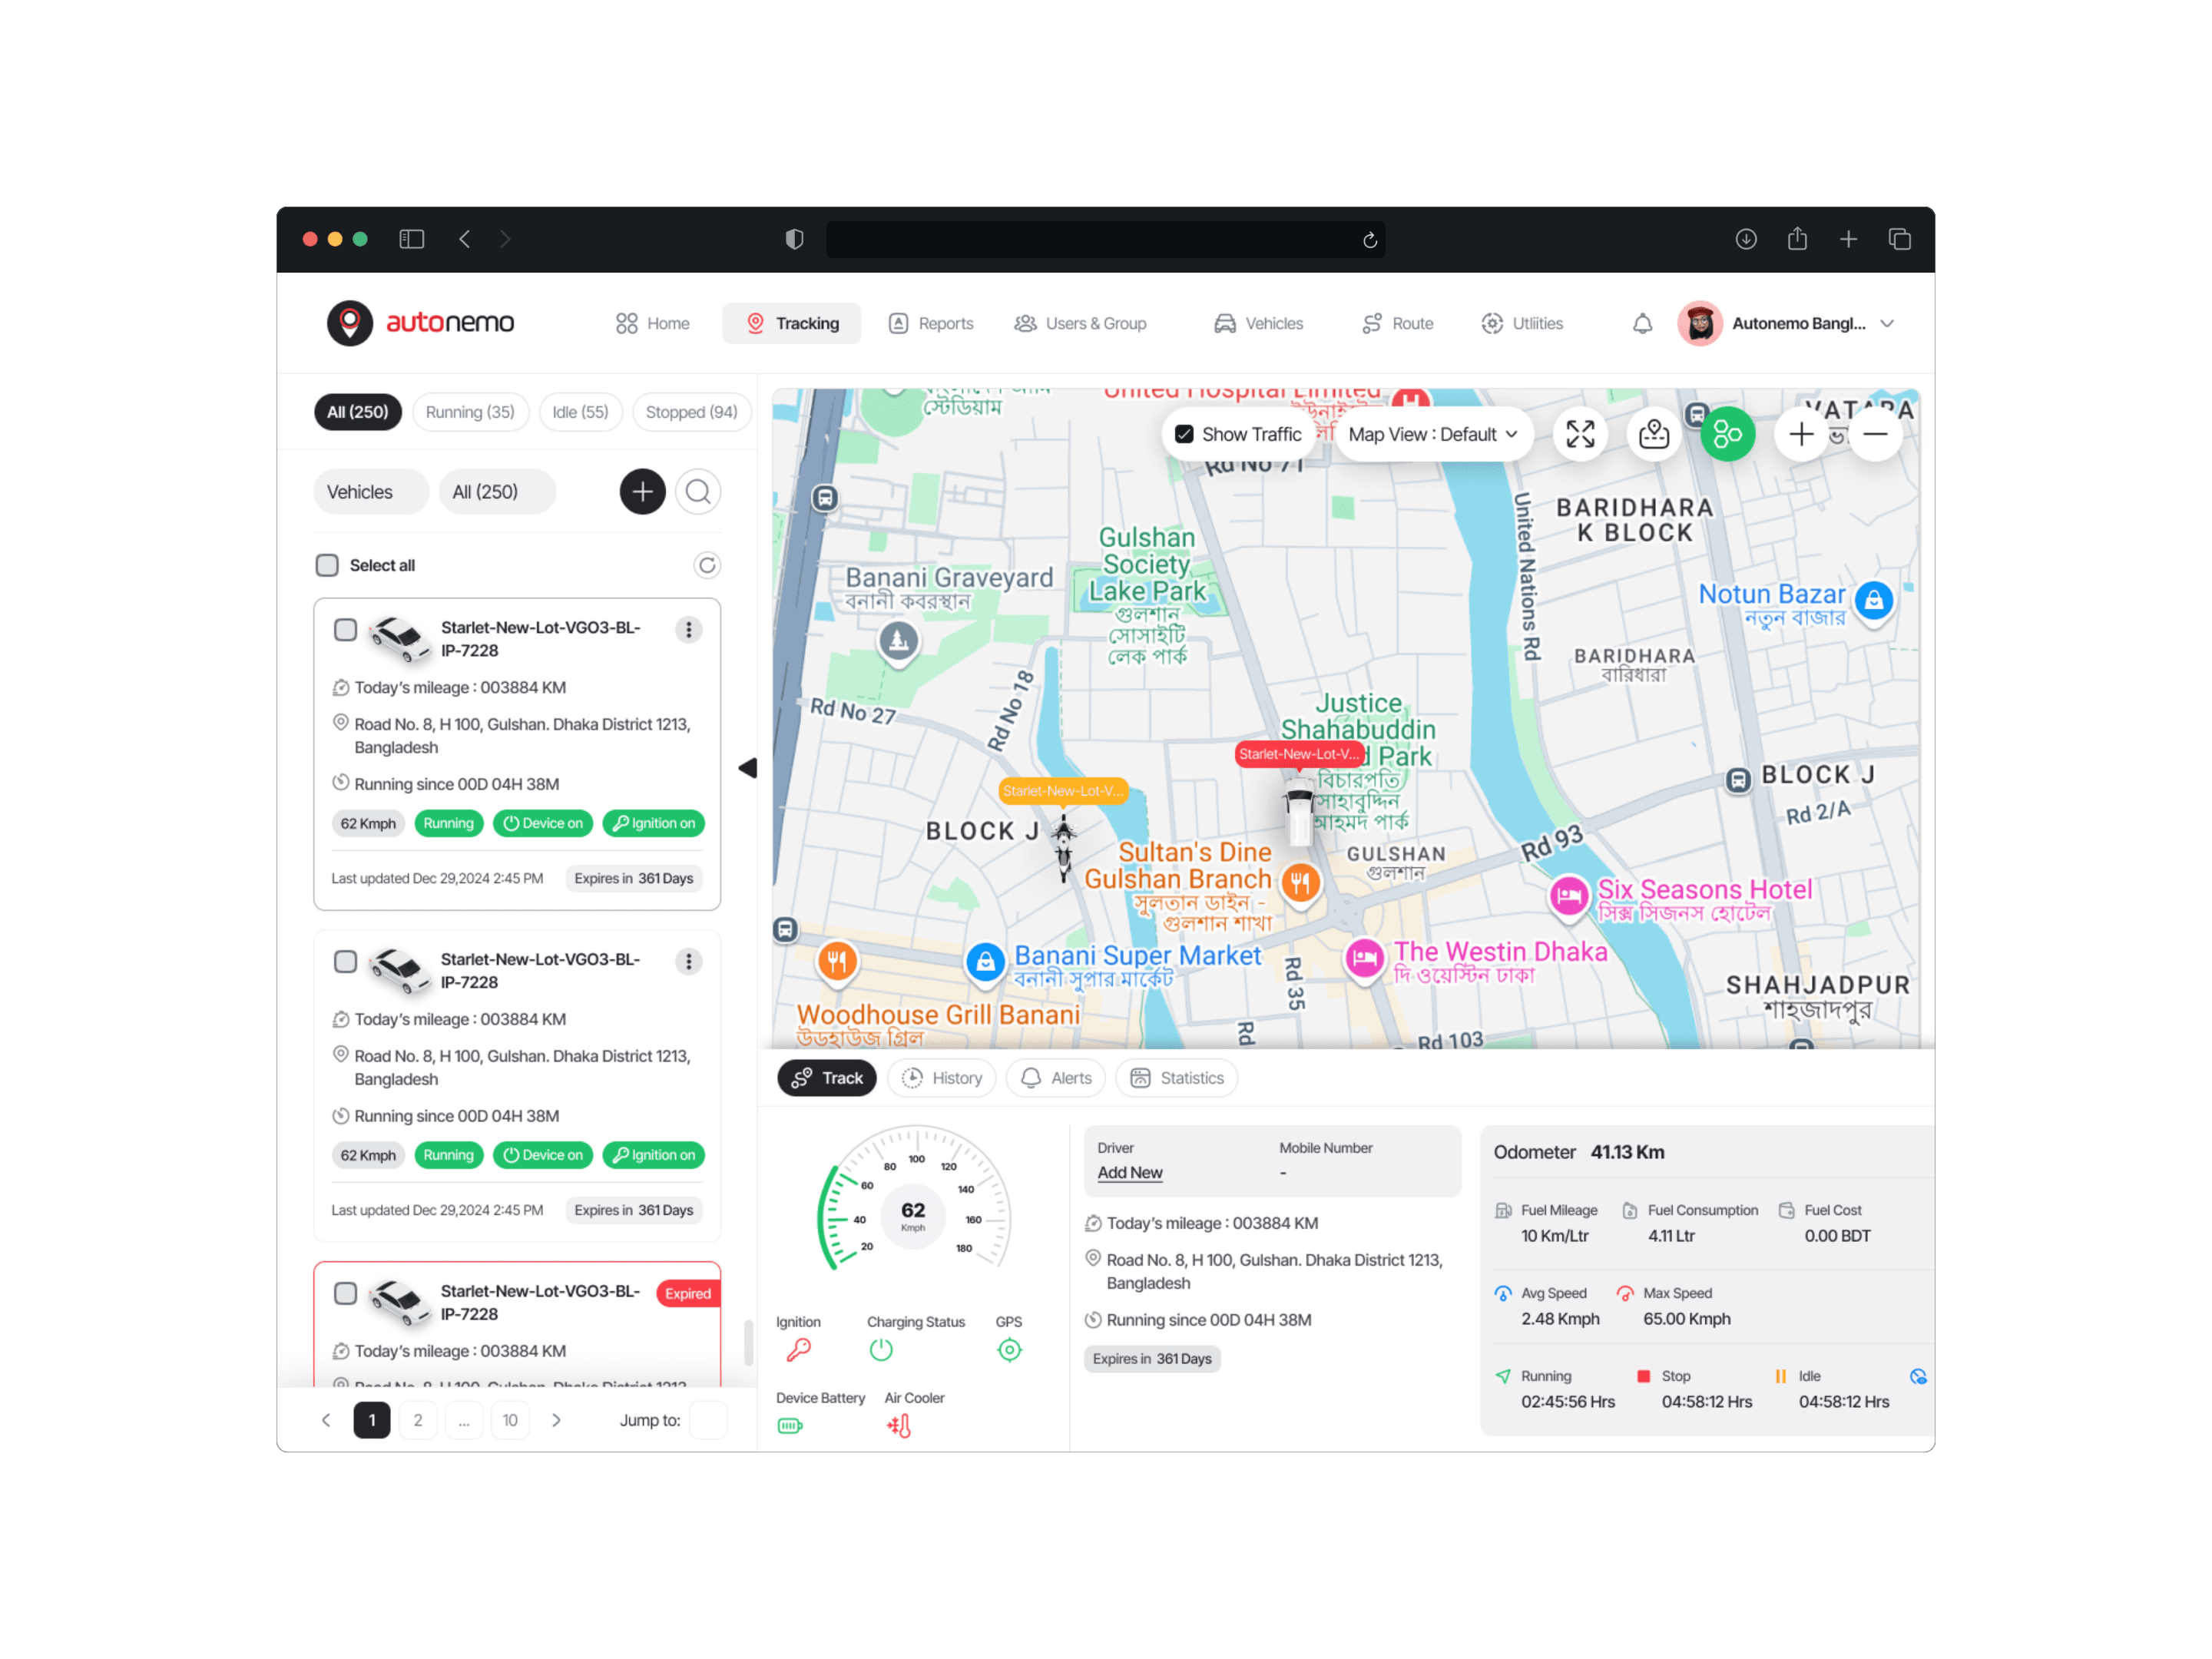2212x1659 pixels.
Task: Open first vehicle card options menu
Action: [x=688, y=629]
